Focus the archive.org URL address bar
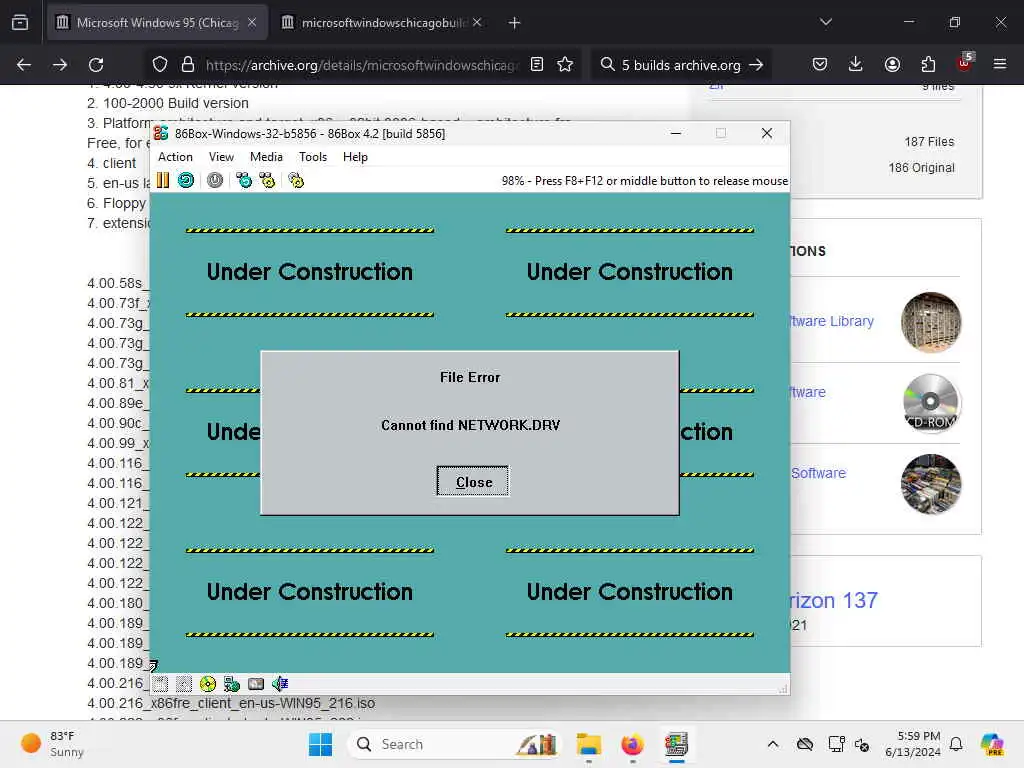Viewport: 1024px width, 768px height. (x=362, y=65)
